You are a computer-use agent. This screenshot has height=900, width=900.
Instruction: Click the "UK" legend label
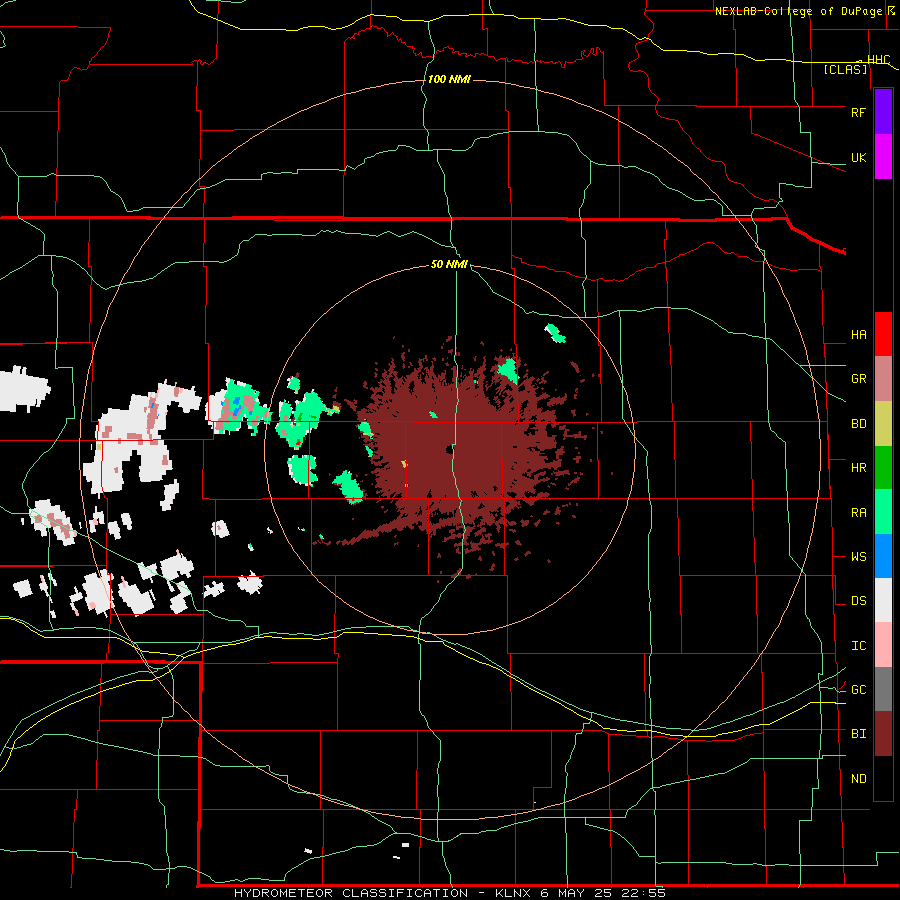pos(858,157)
